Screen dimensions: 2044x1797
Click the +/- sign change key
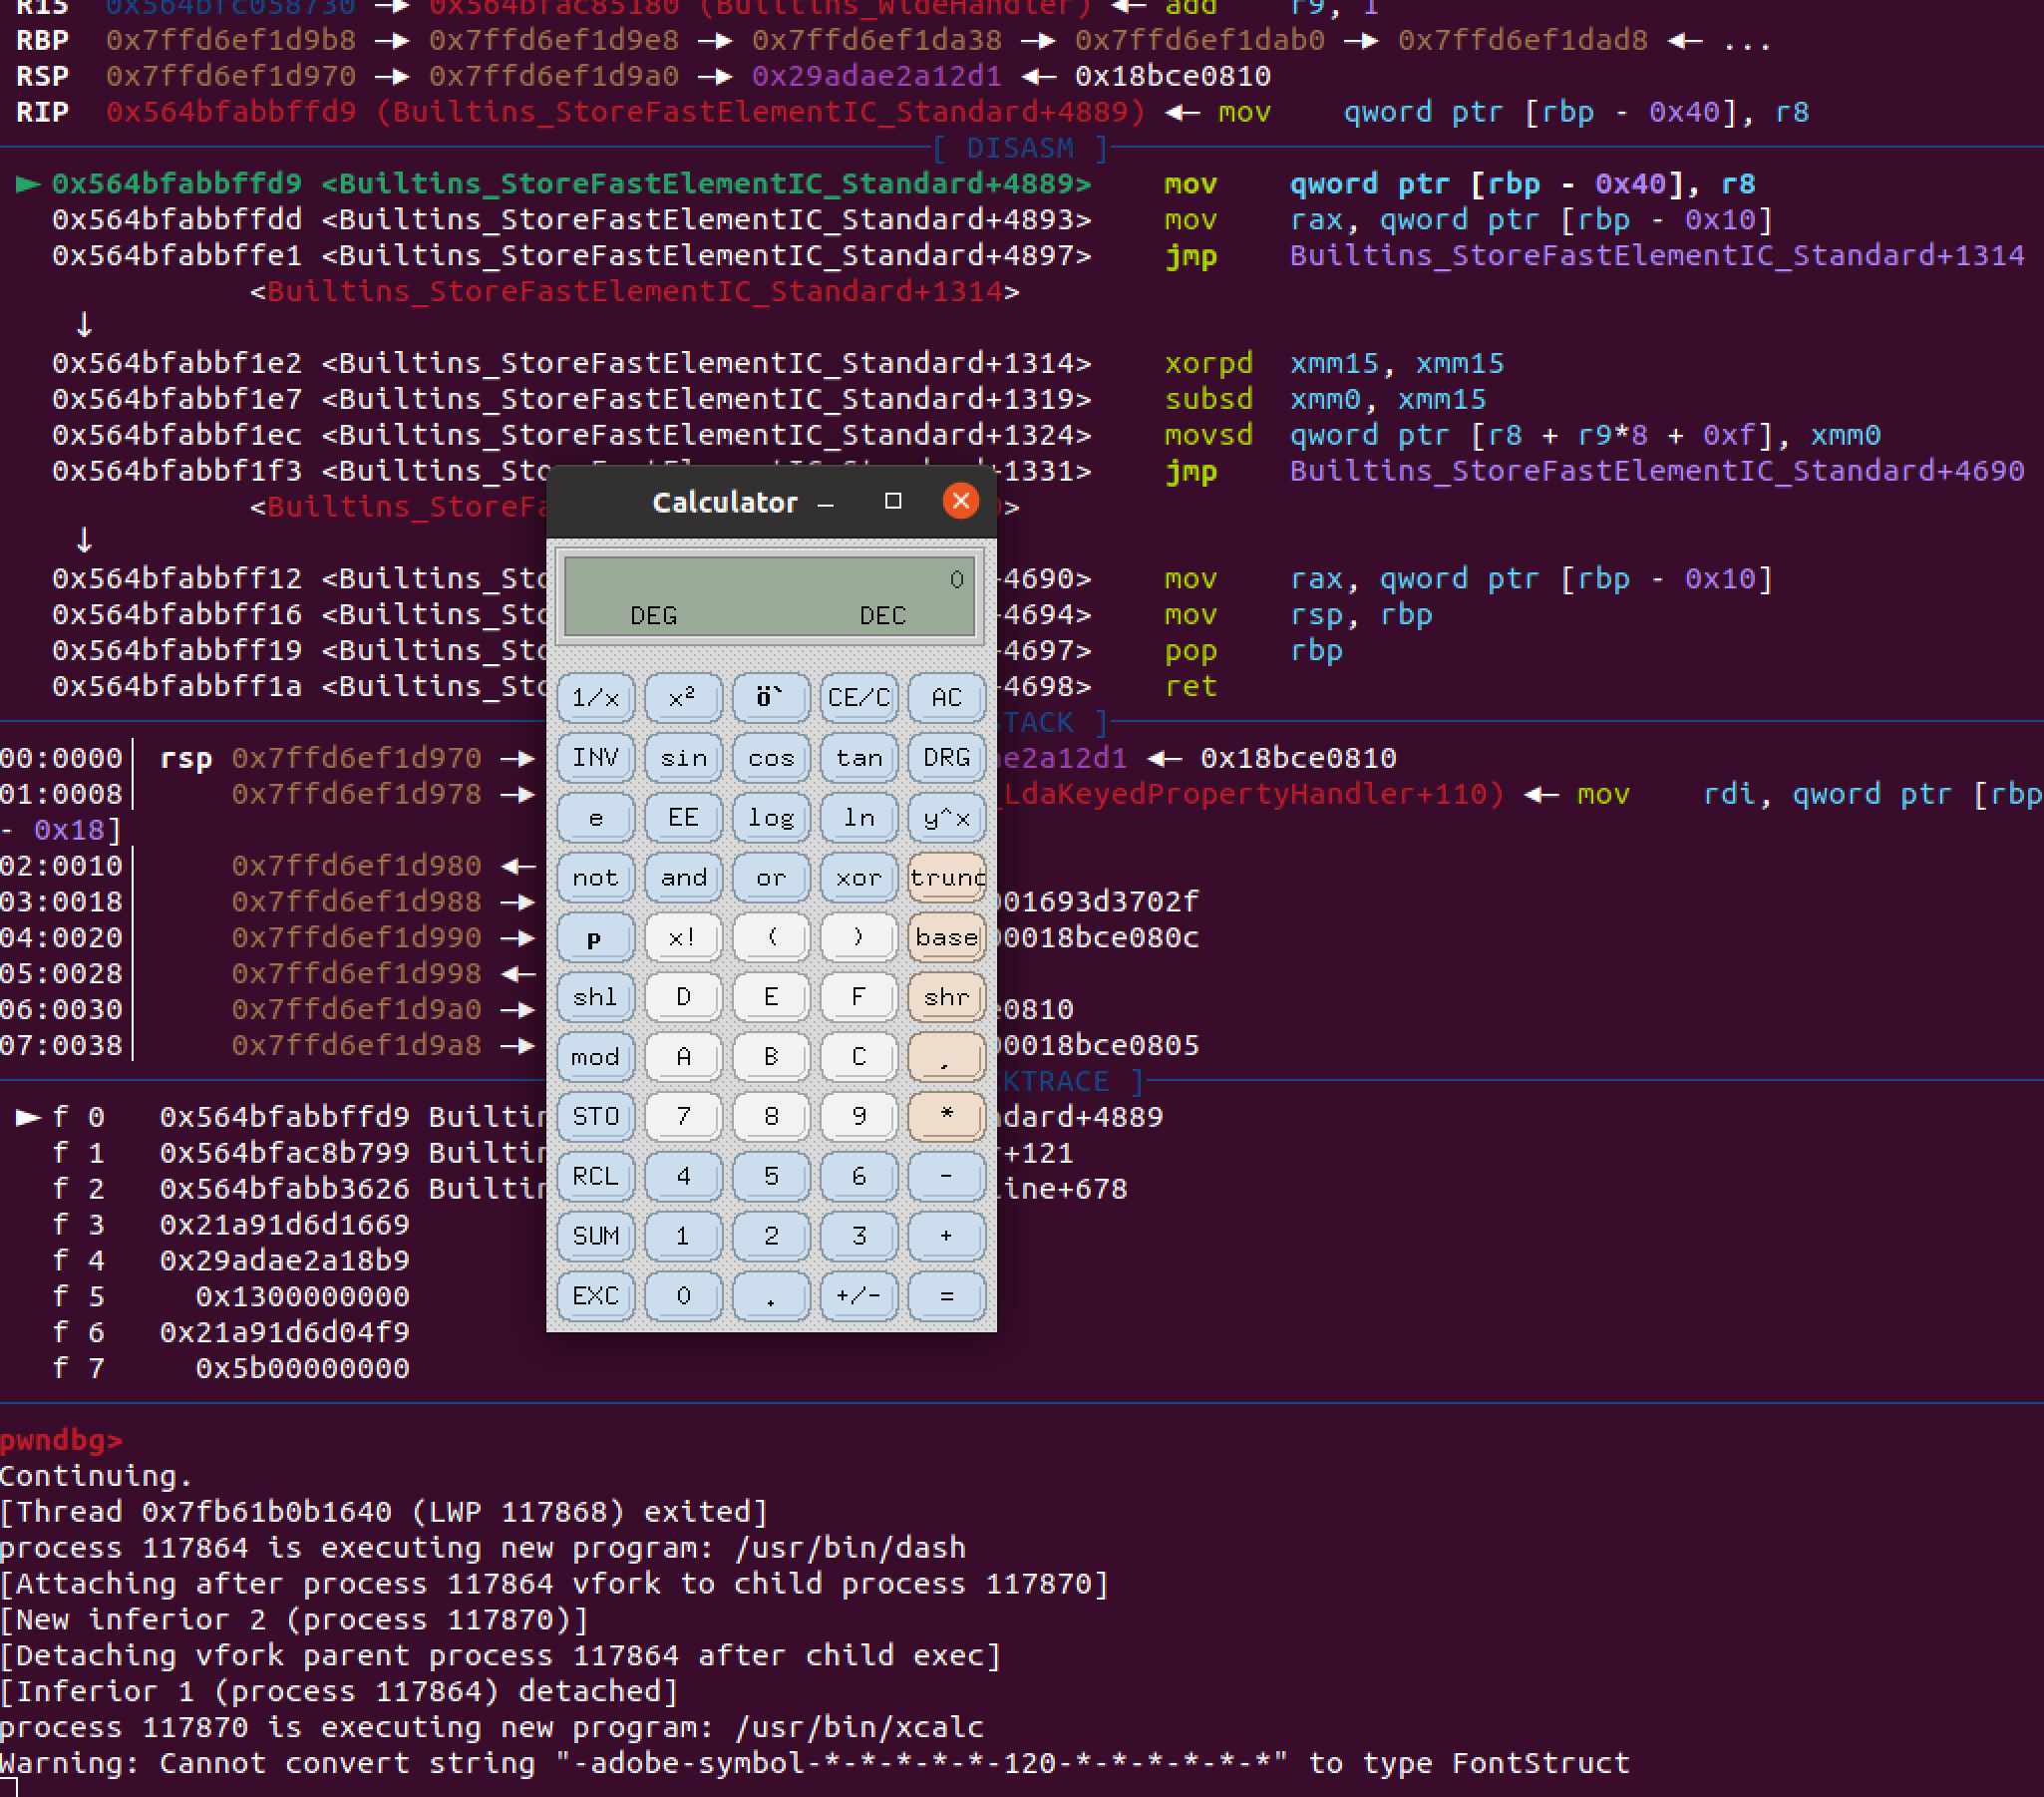(858, 1296)
